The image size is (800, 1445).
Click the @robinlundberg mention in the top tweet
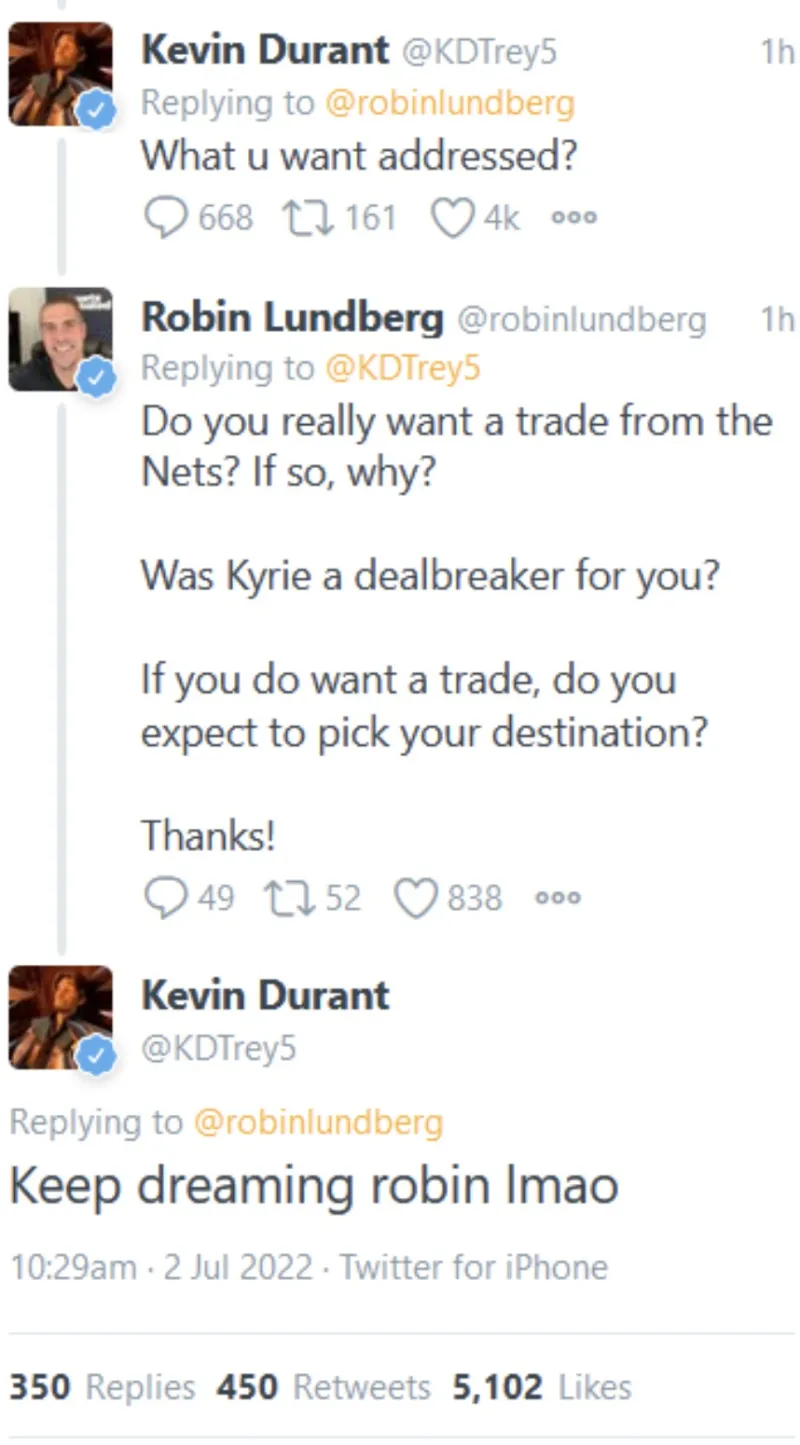tap(450, 102)
